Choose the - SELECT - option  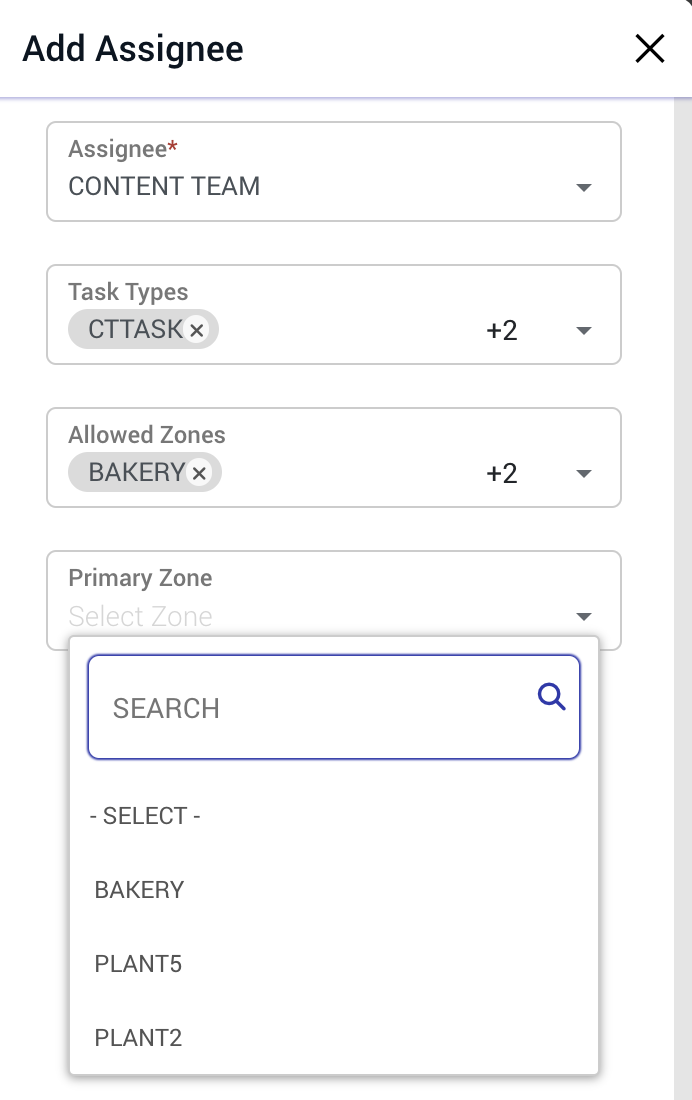pyautogui.click(x=145, y=816)
